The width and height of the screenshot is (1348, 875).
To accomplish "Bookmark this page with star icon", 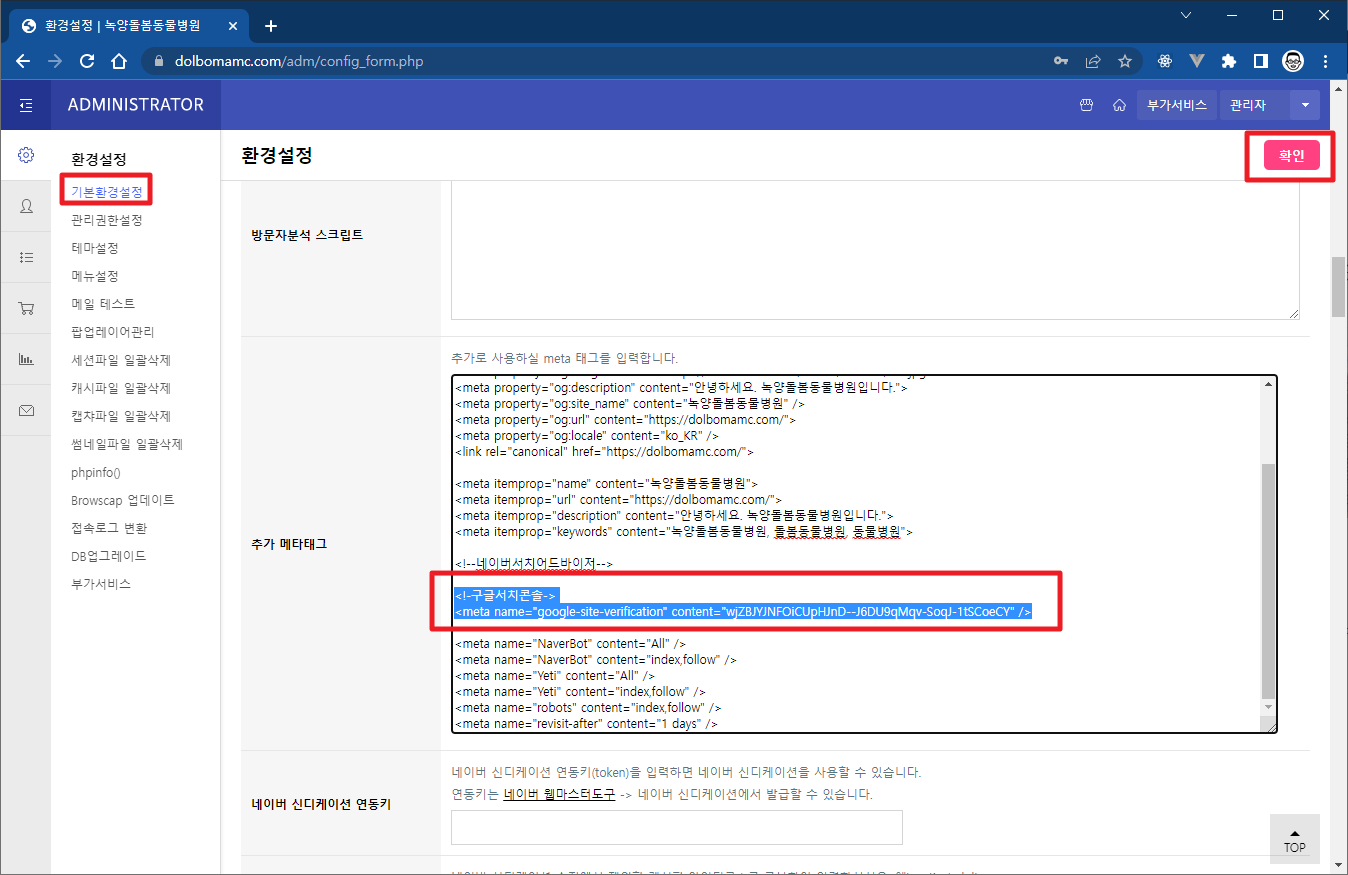I will pos(1125,61).
